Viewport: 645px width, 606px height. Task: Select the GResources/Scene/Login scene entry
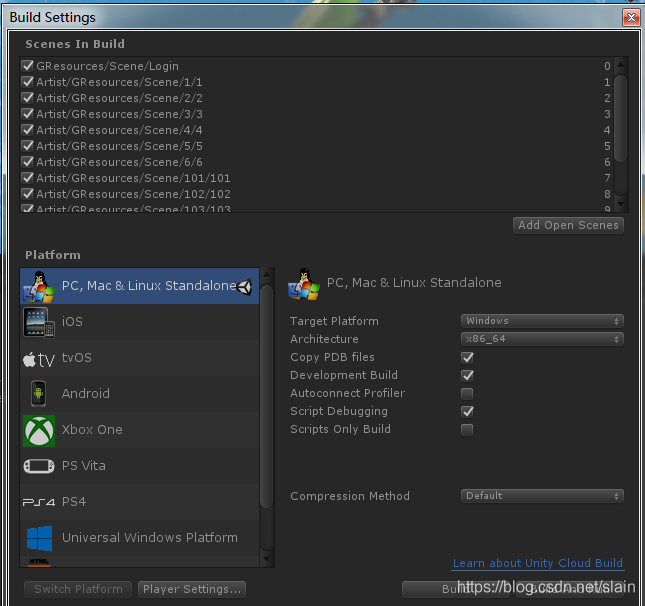[x=316, y=66]
